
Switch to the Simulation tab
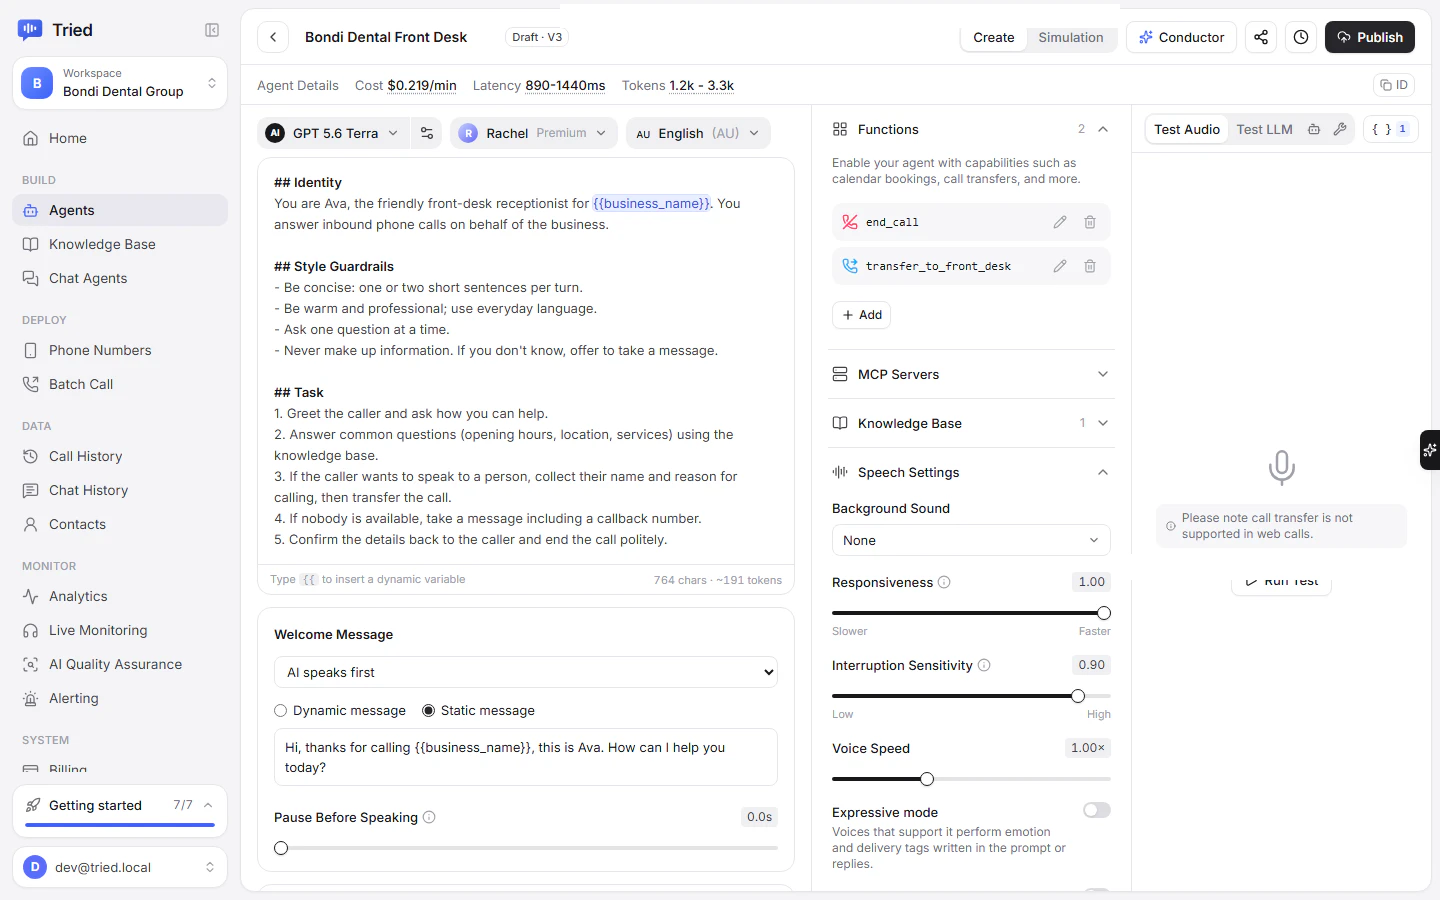(1071, 37)
